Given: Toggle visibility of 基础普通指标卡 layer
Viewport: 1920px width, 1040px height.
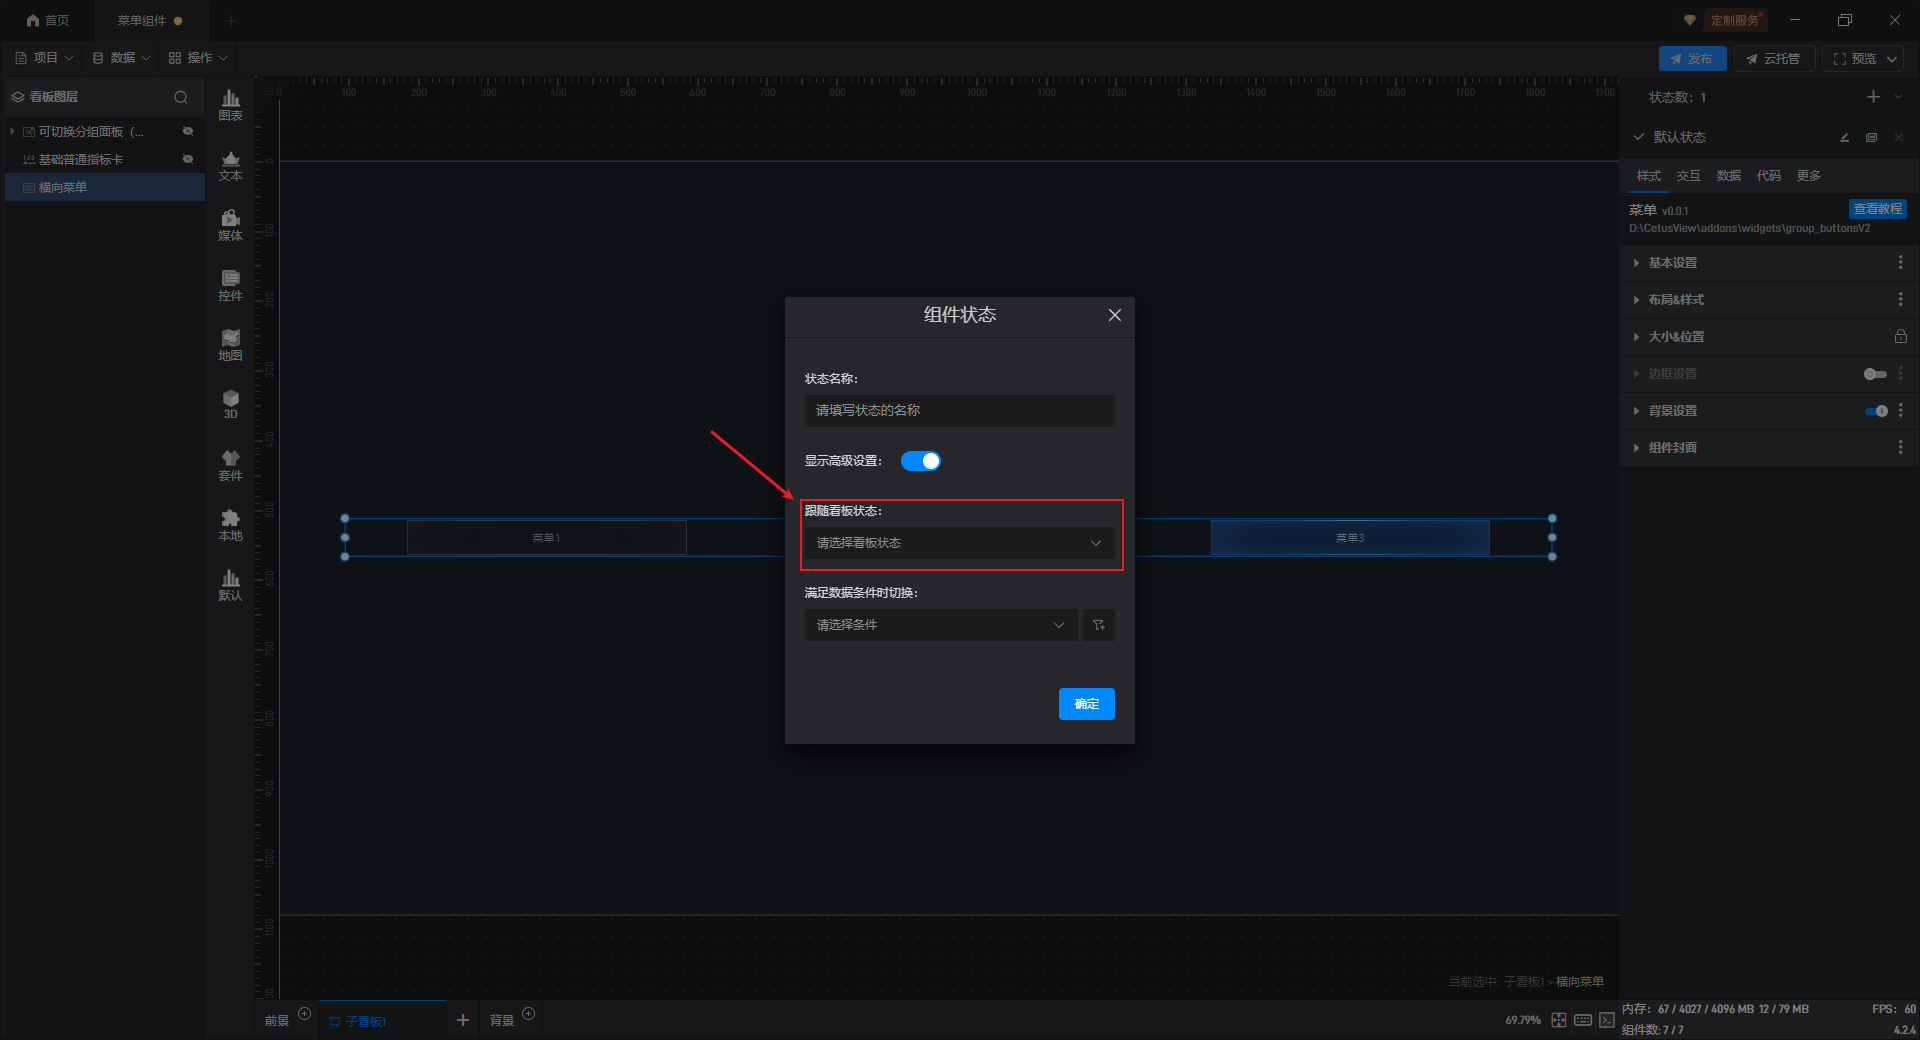Looking at the screenshot, I should coord(187,159).
